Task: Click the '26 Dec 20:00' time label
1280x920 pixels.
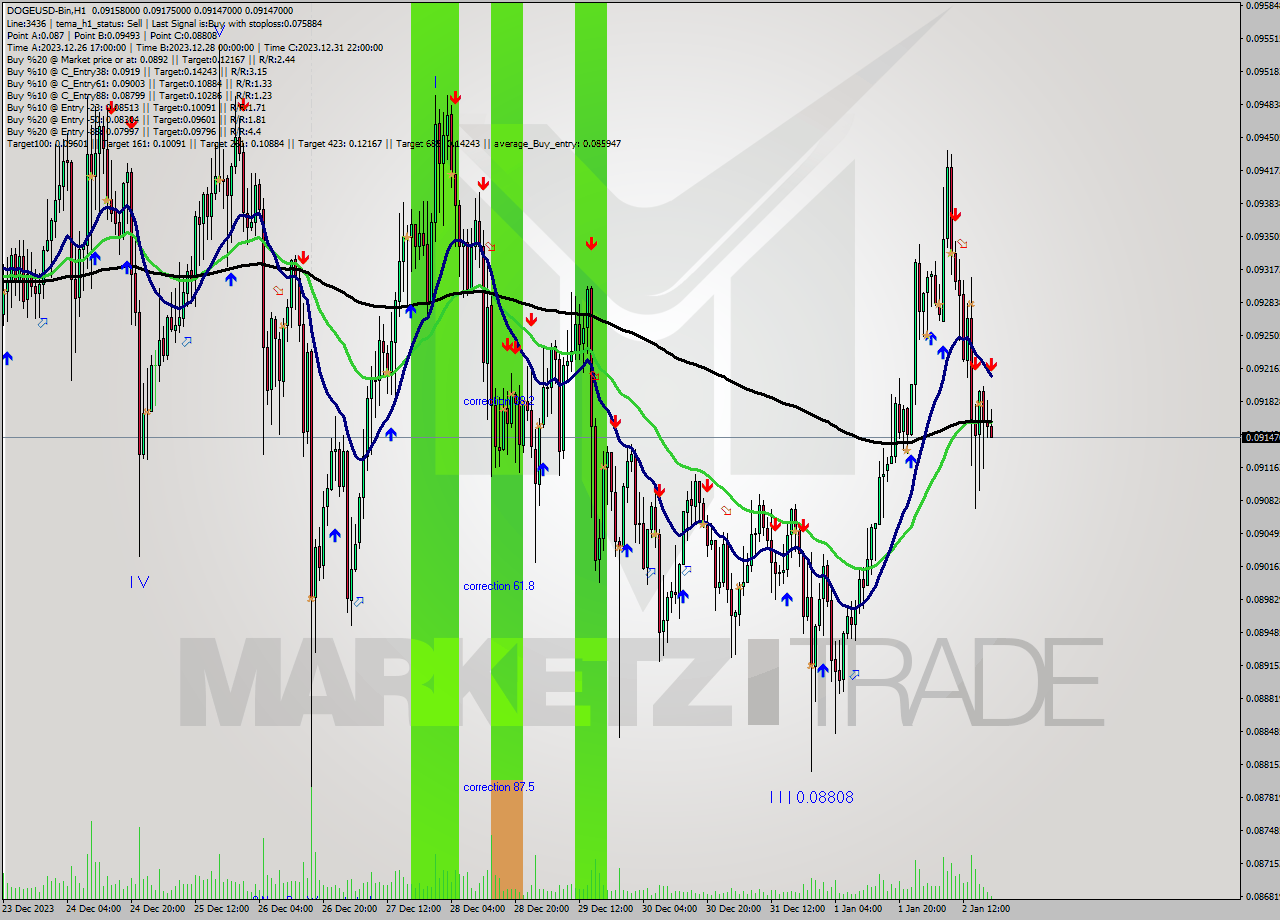Action: click(349, 909)
